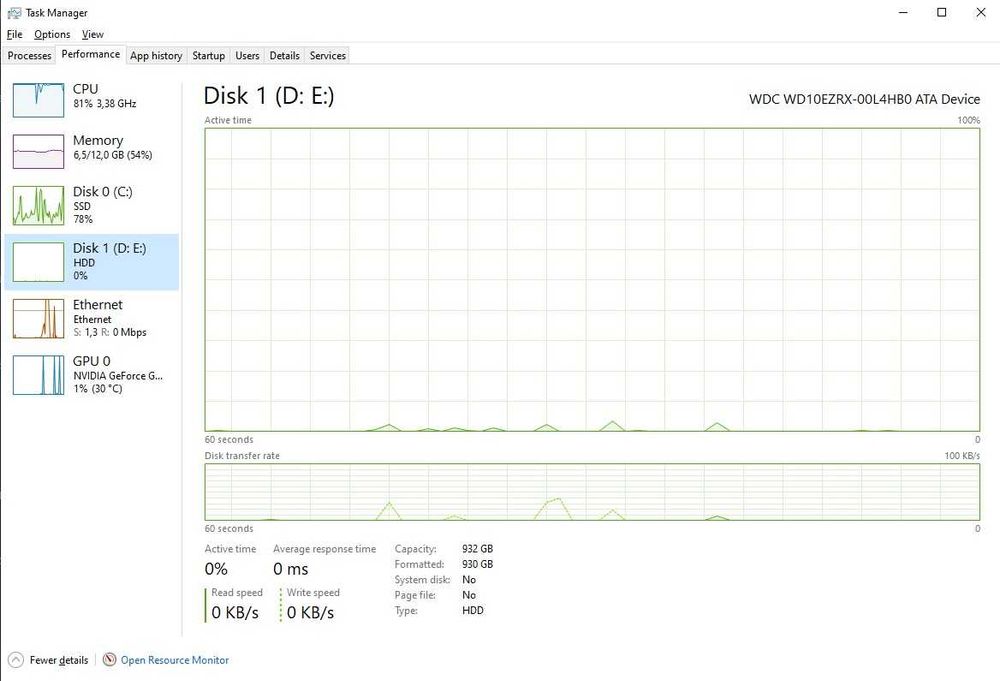Viewport: 1000px width, 681px height.
Task: Collapse view with Fewer details
Action: (x=59, y=660)
